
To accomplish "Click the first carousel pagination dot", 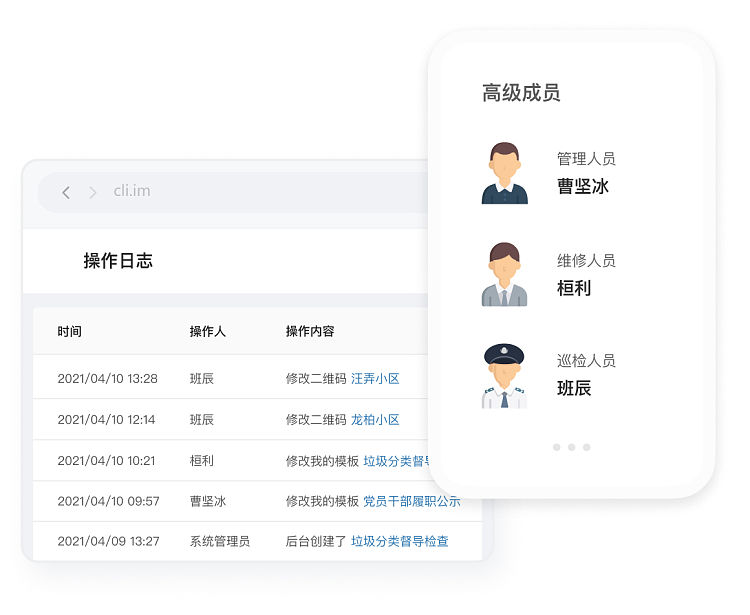I will coord(557,447).
